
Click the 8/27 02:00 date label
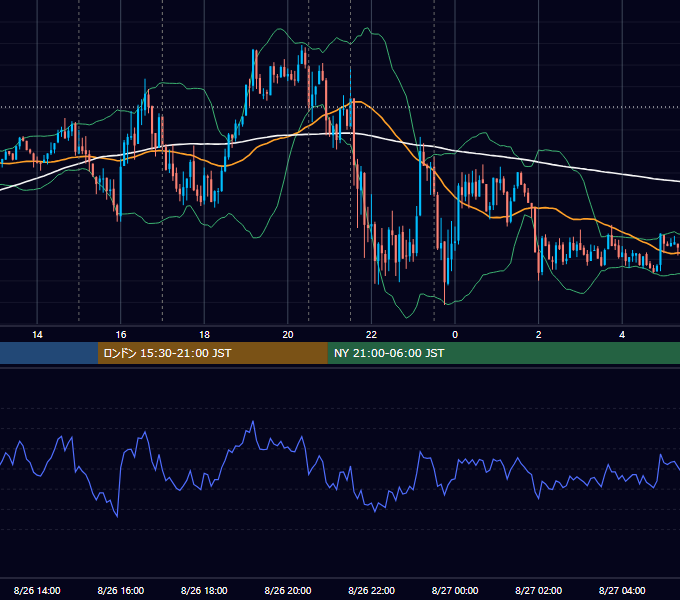pos(538,590)
